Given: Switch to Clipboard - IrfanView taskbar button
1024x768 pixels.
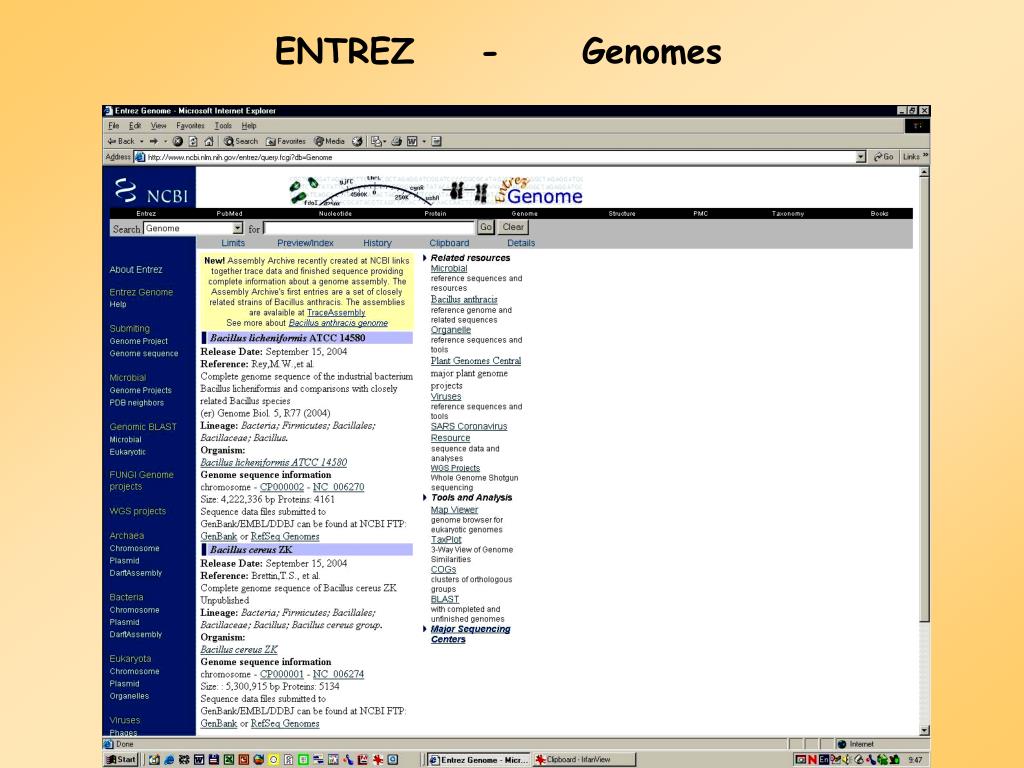Looking at the screenshot, I should [584, 760].
